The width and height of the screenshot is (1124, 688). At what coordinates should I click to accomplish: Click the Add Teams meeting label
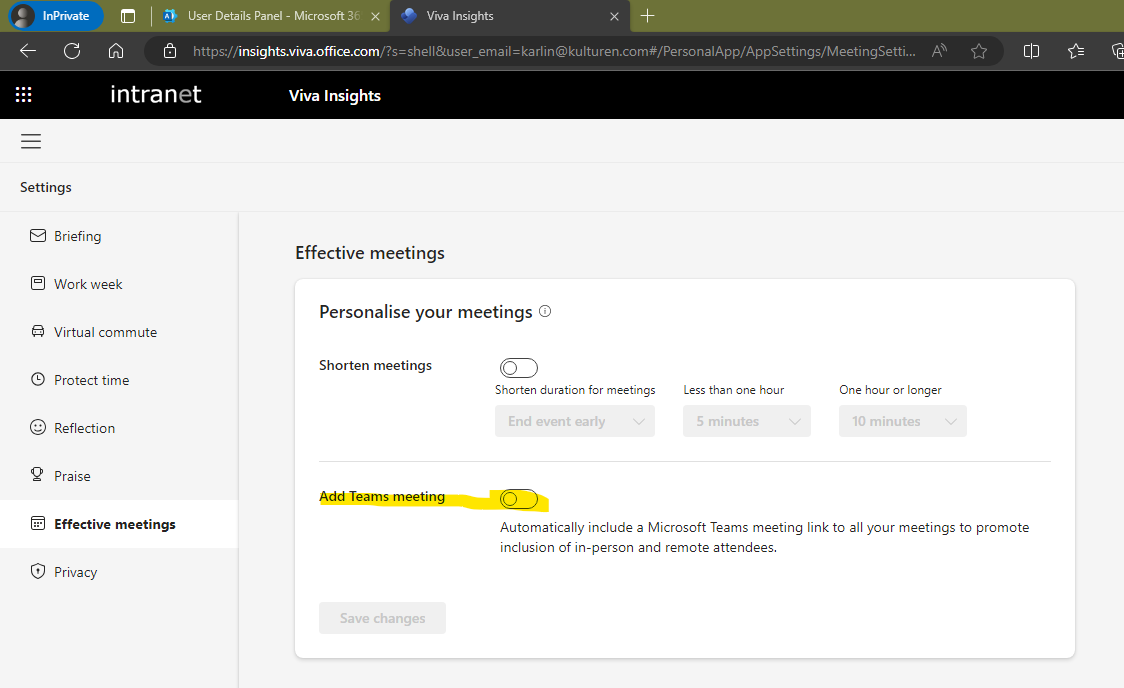(382, 496)
